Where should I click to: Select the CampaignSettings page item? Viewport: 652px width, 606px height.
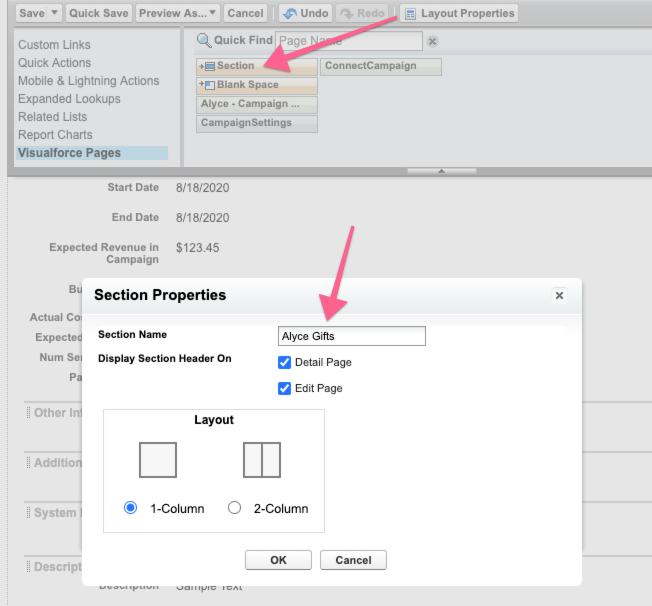click(x=257, y=124)
